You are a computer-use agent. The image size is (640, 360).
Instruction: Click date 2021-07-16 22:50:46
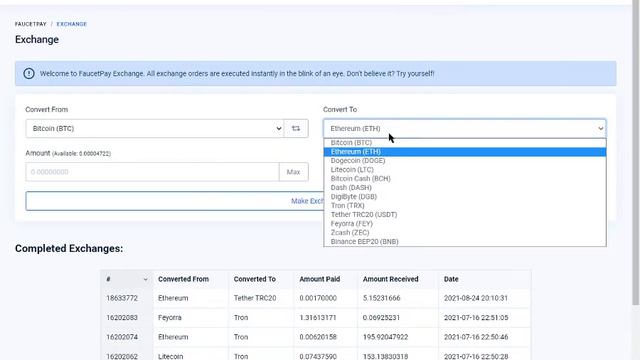tap(476, 337)
